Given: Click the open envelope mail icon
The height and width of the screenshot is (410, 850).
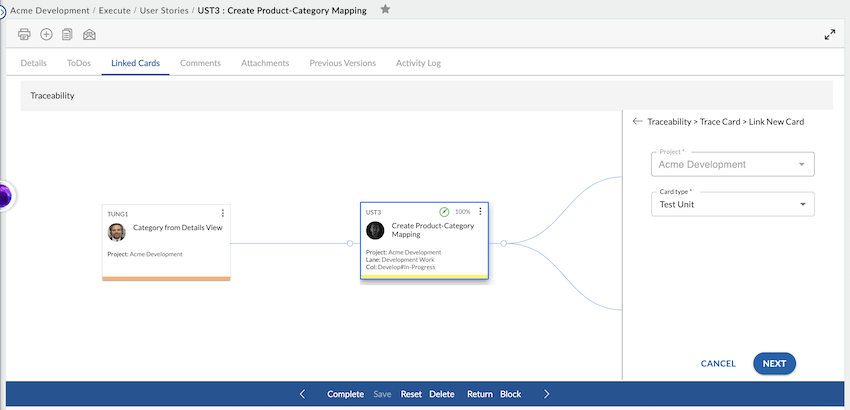Looking at the screenshot, I should coord(89,34).
